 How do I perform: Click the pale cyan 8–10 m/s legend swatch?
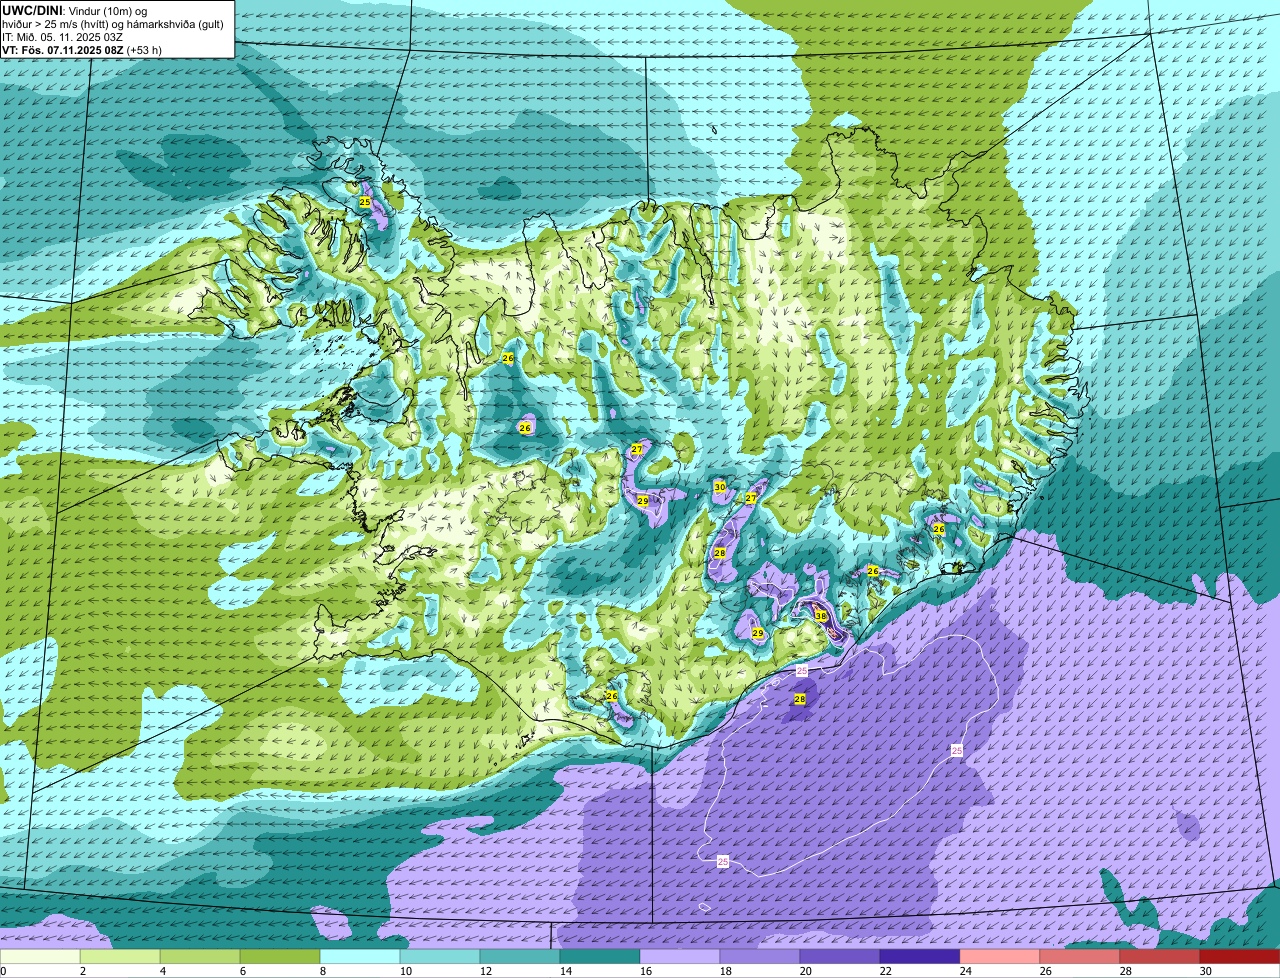click(x=360, y=957)
